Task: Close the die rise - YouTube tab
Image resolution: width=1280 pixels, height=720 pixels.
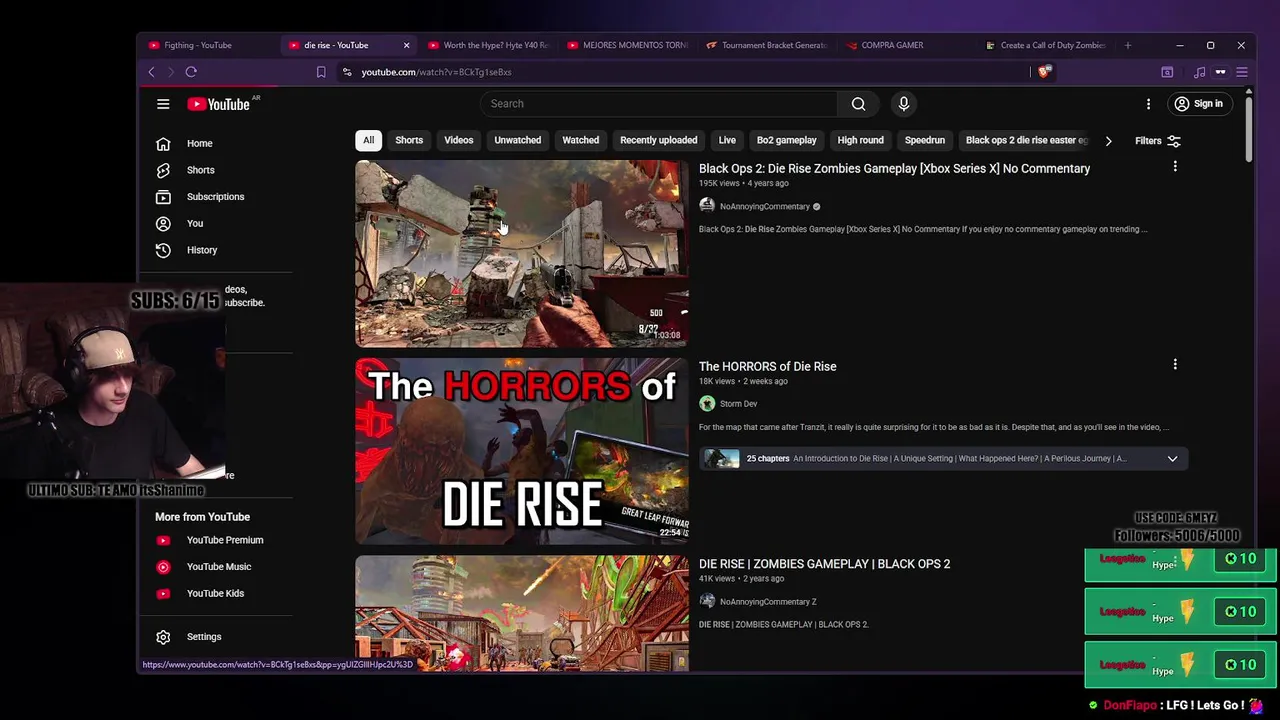Action: click(x=406, y=45)
